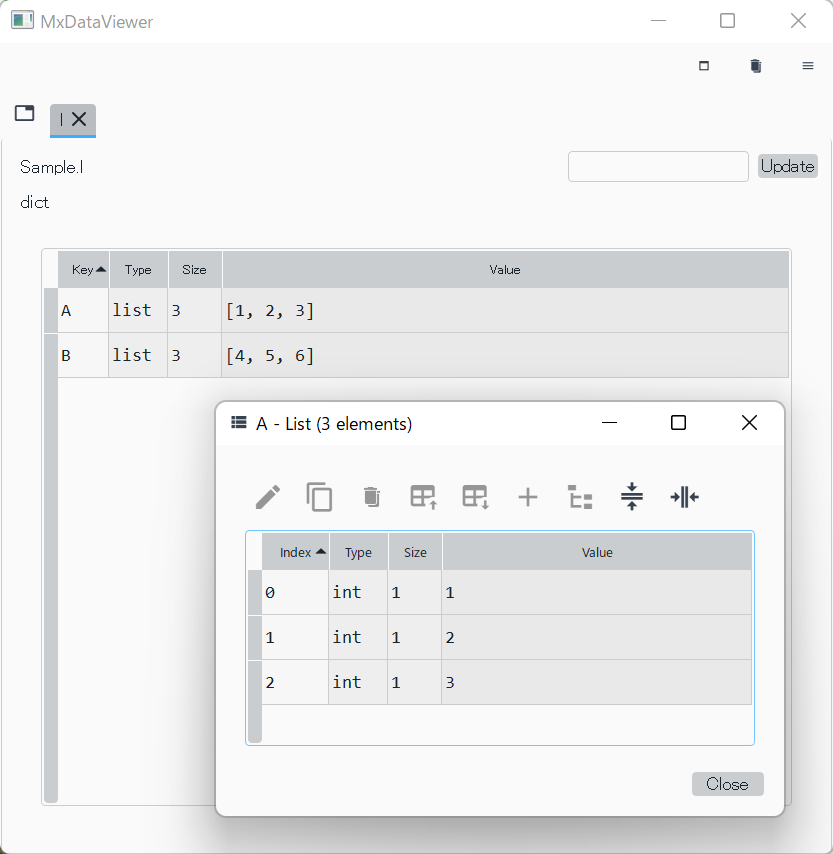Insert row below using table-arrow-down icon
833x854 pixels.
475,497
